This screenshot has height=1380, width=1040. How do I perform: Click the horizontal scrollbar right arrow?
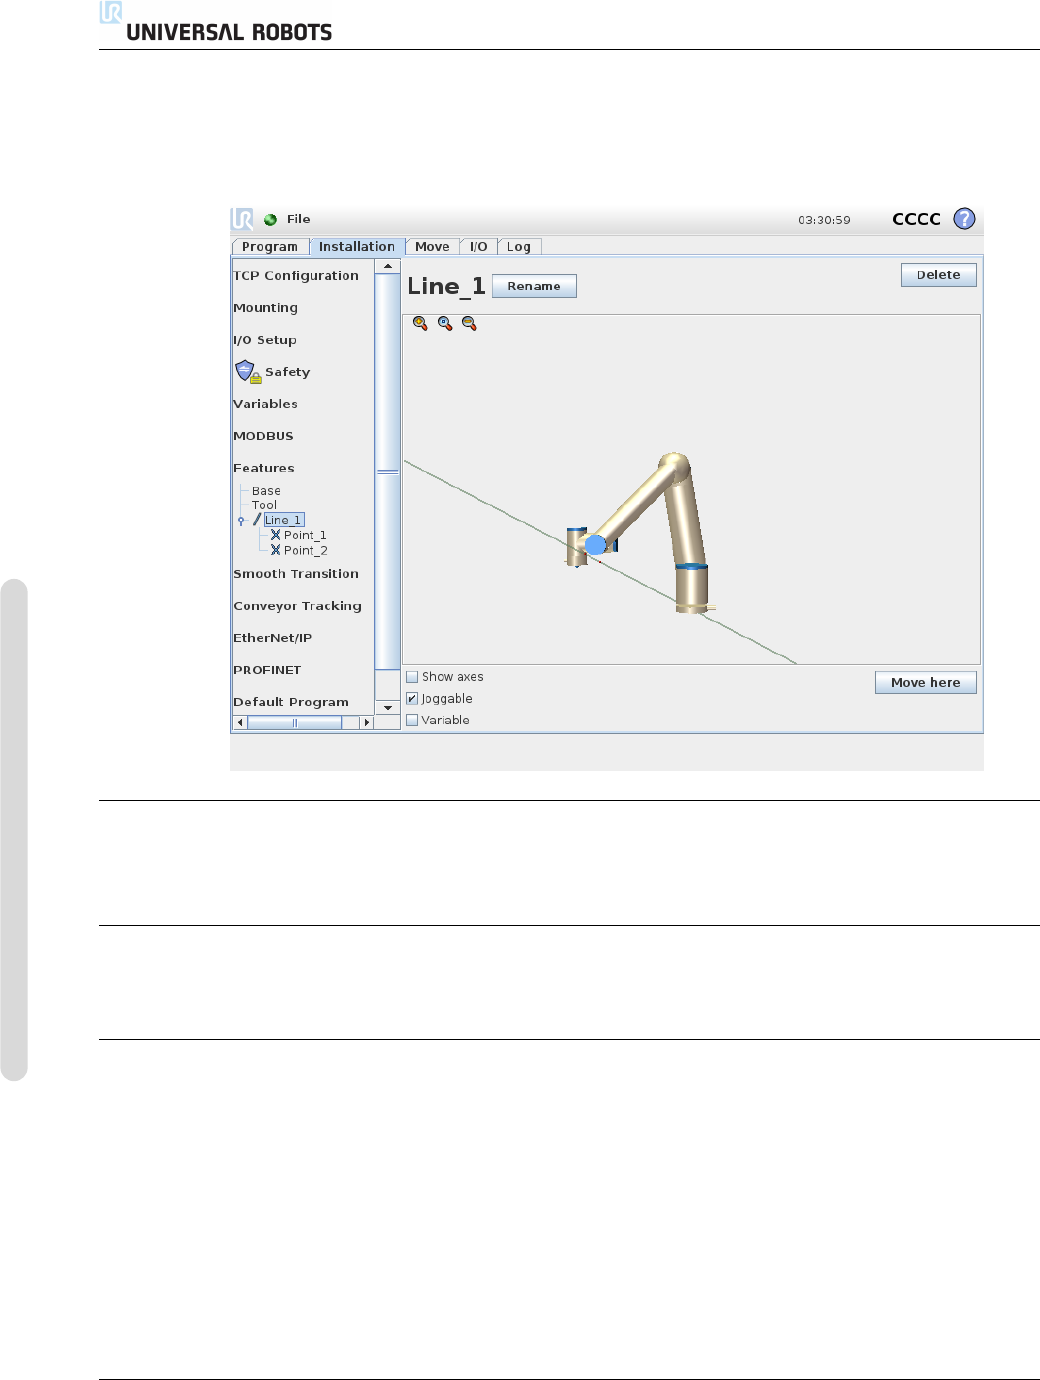pyautogui.click(x=367, y=722)
